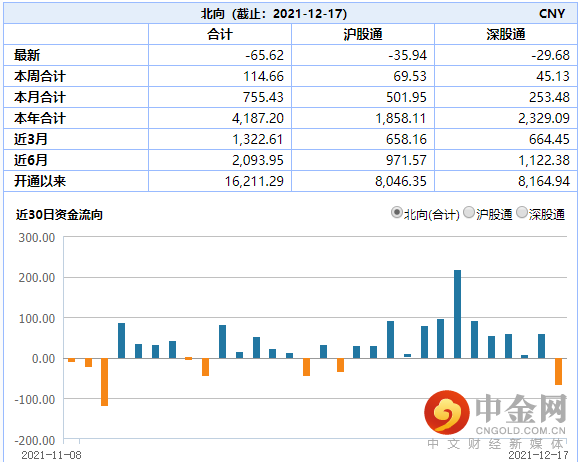Click the CNY currency label
The width and height of the screenshot is (581, 462).
point(552,14)
